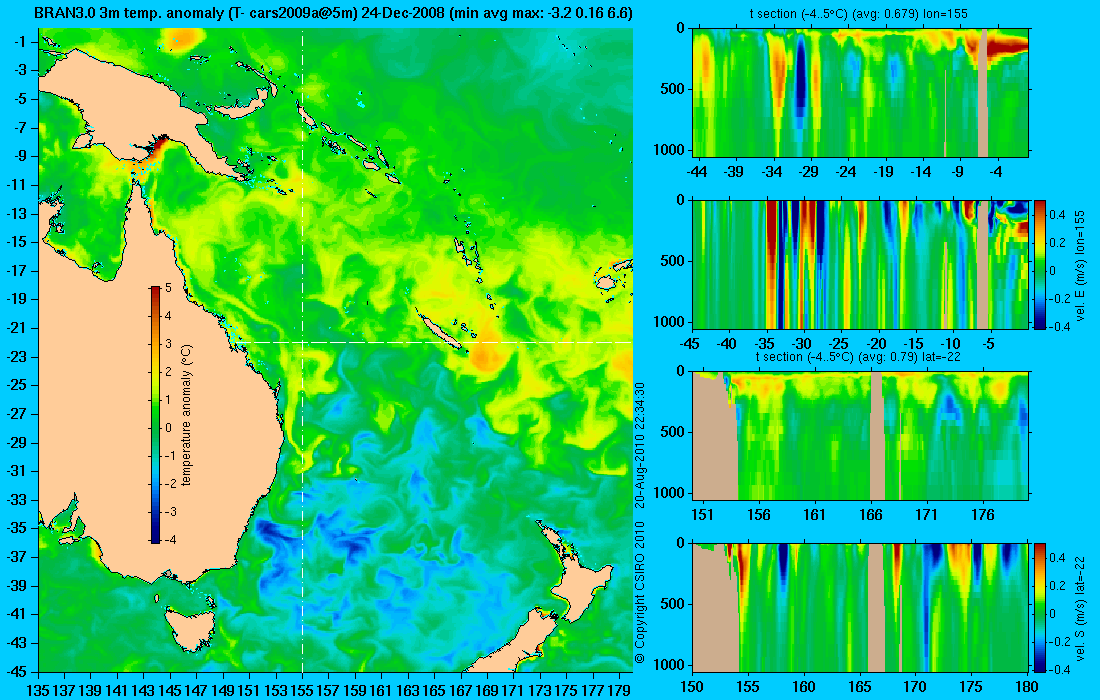Click the '-23' latitude label on main map
1100x700 pixels.
[16, 356]
